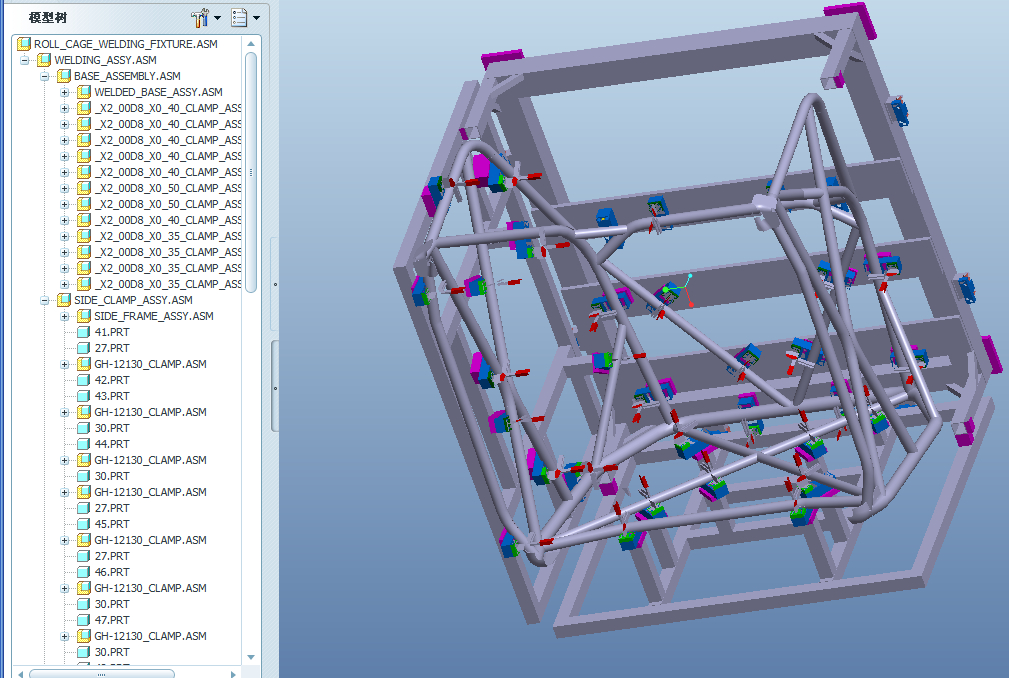The image size is (1009, 678).
Task: Click the model tree Show list icon
Action: coord(239,18)
